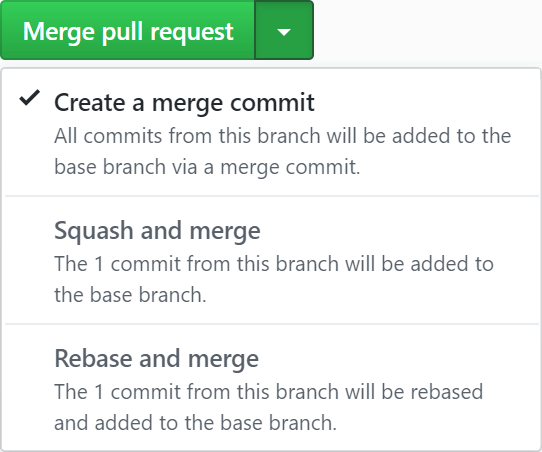Screen dimensions: 542x452
Task: Select the 'Rebase and merge' heading
Action: (157, 359)
